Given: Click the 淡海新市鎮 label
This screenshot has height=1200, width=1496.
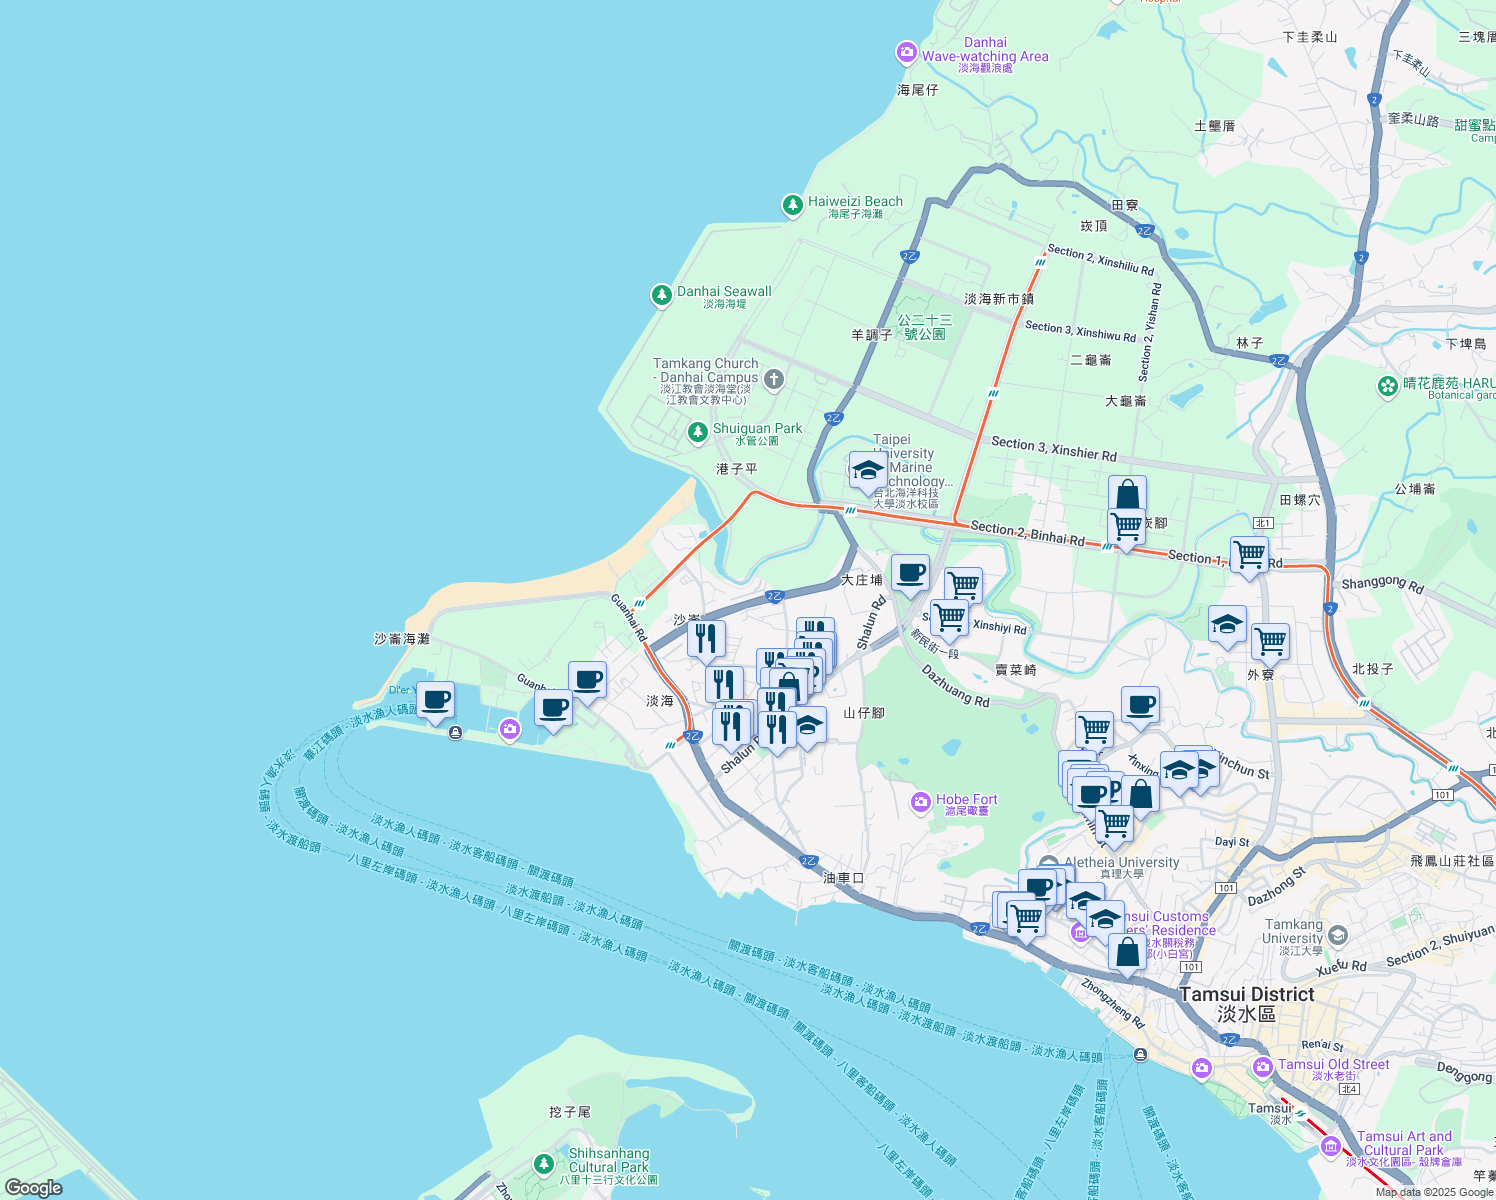Looking at the screenshot, I should (999, 299).
